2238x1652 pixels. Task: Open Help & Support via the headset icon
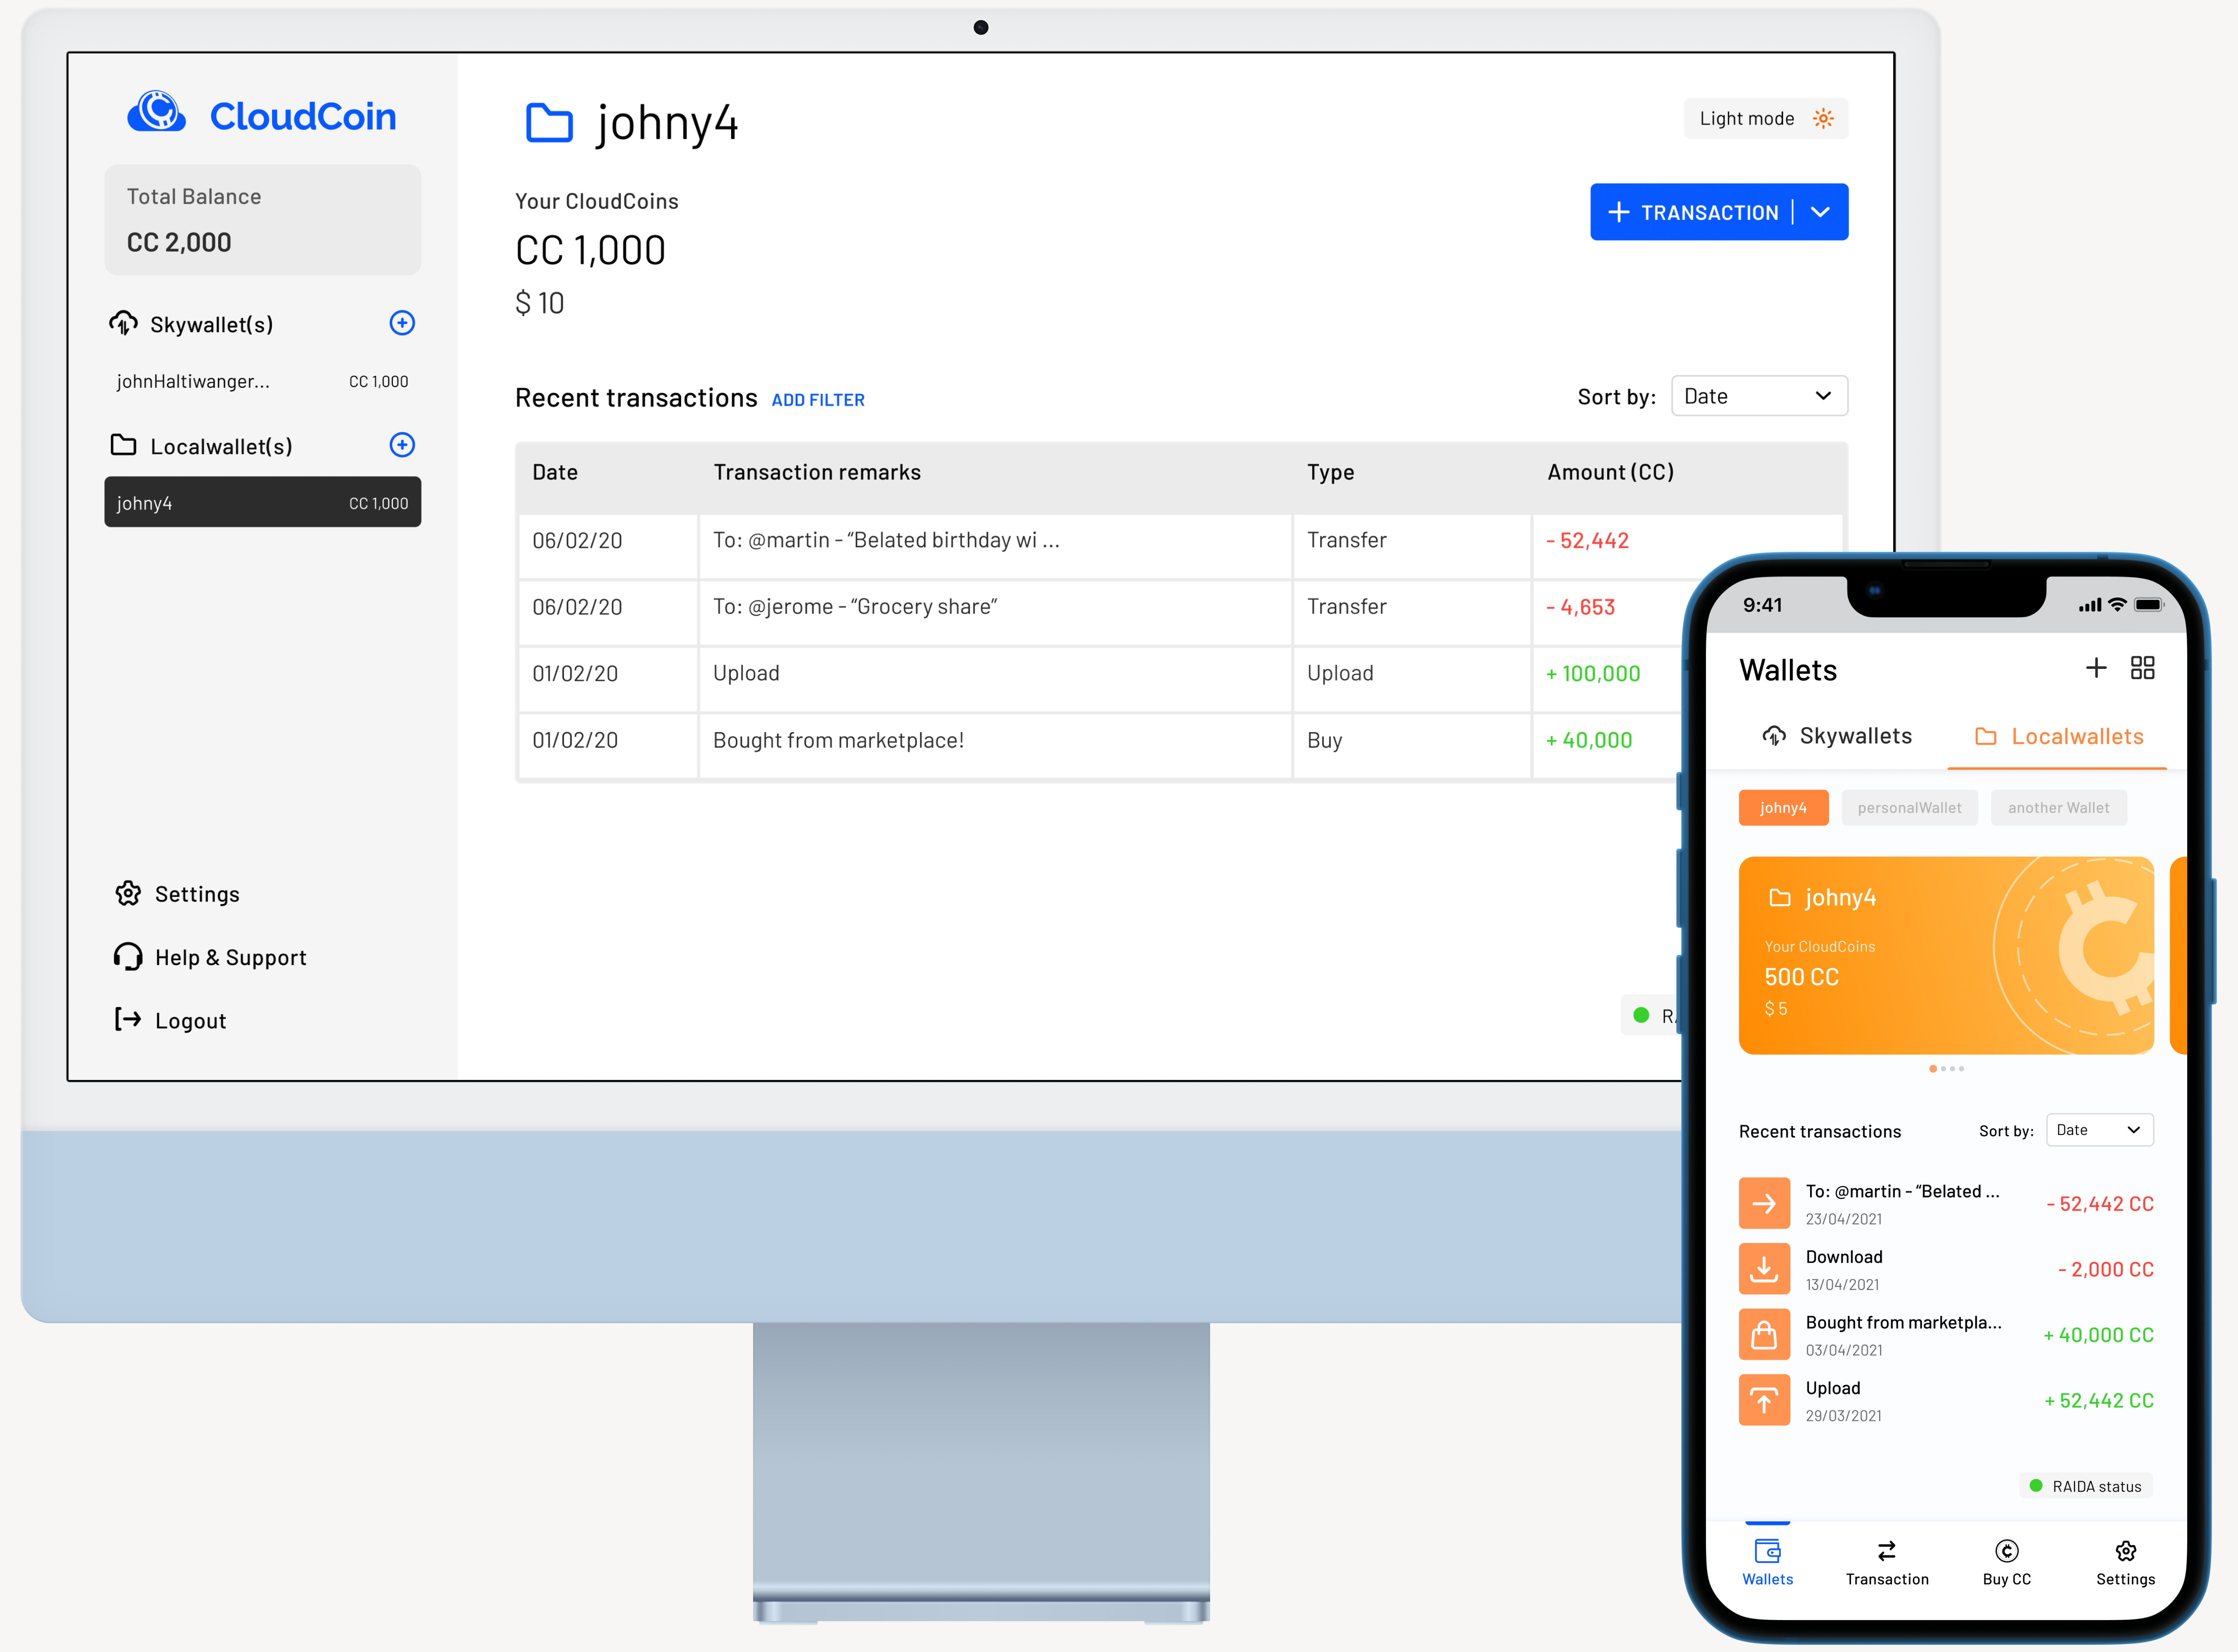(x=128, y=957)
